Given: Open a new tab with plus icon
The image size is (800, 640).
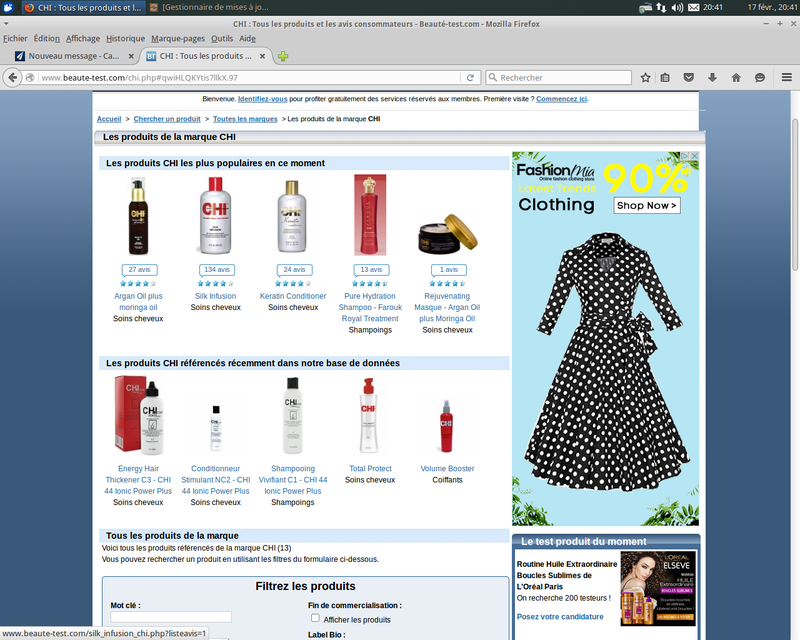Looking at the screenshot, I should click(x=283, y=56).
